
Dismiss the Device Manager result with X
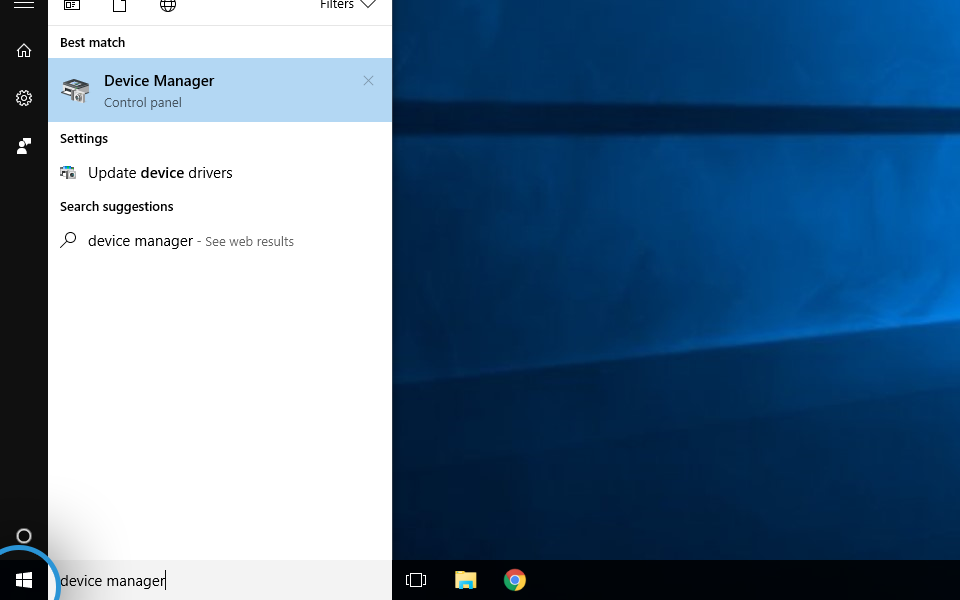pos(368,81)
